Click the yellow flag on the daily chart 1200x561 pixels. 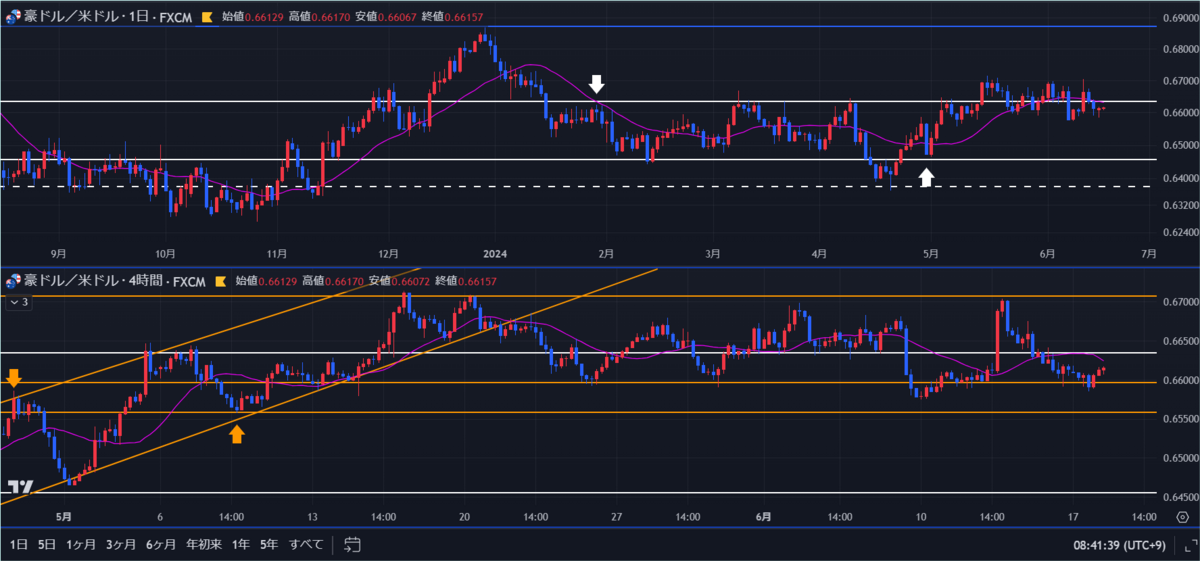click(x=207, y=17)
